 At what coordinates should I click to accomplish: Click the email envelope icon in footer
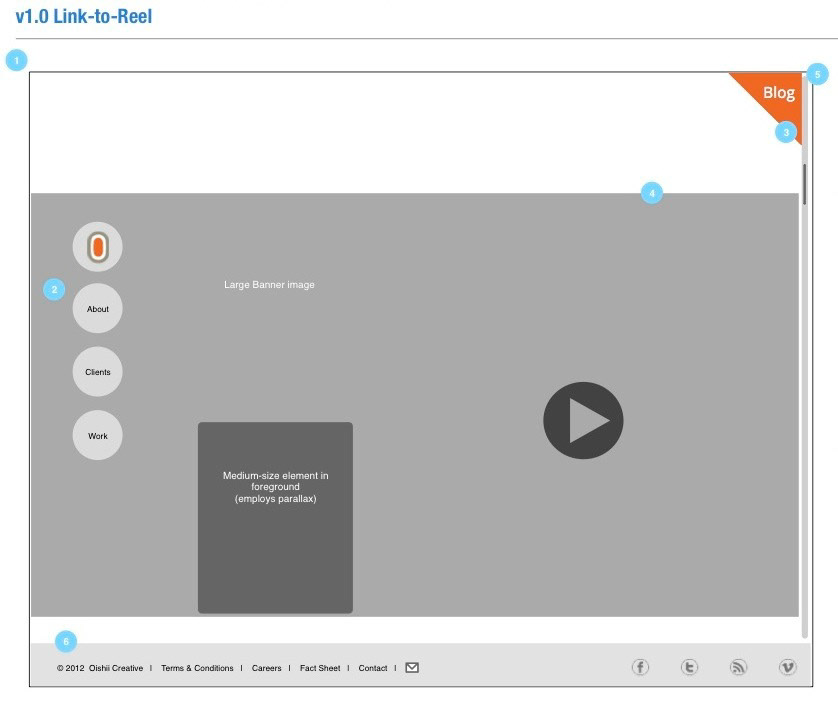[x=412, y=668]
